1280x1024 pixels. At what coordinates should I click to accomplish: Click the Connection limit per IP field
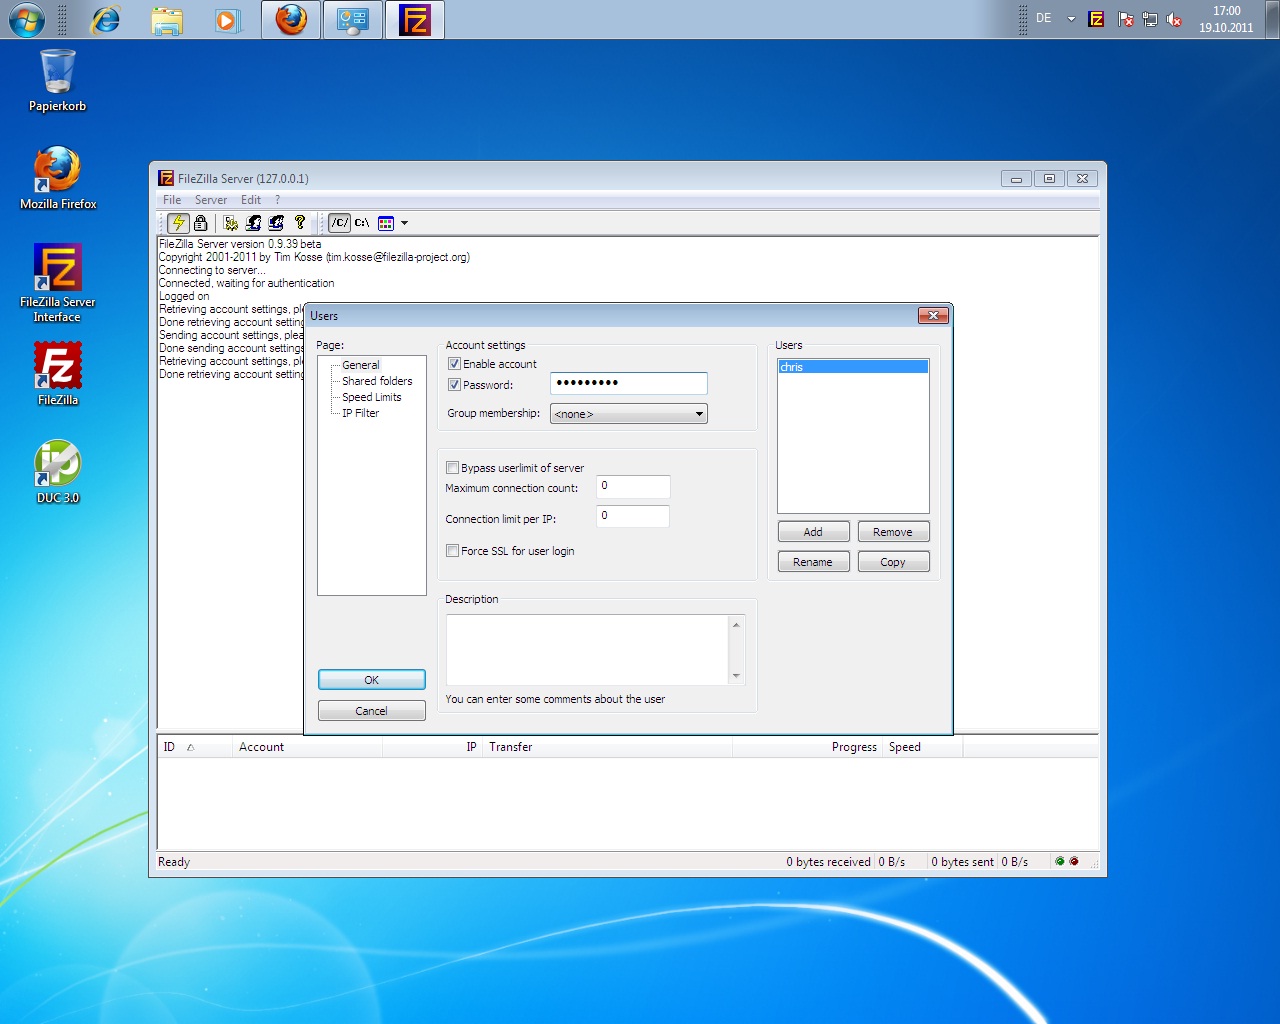[633, 516]
